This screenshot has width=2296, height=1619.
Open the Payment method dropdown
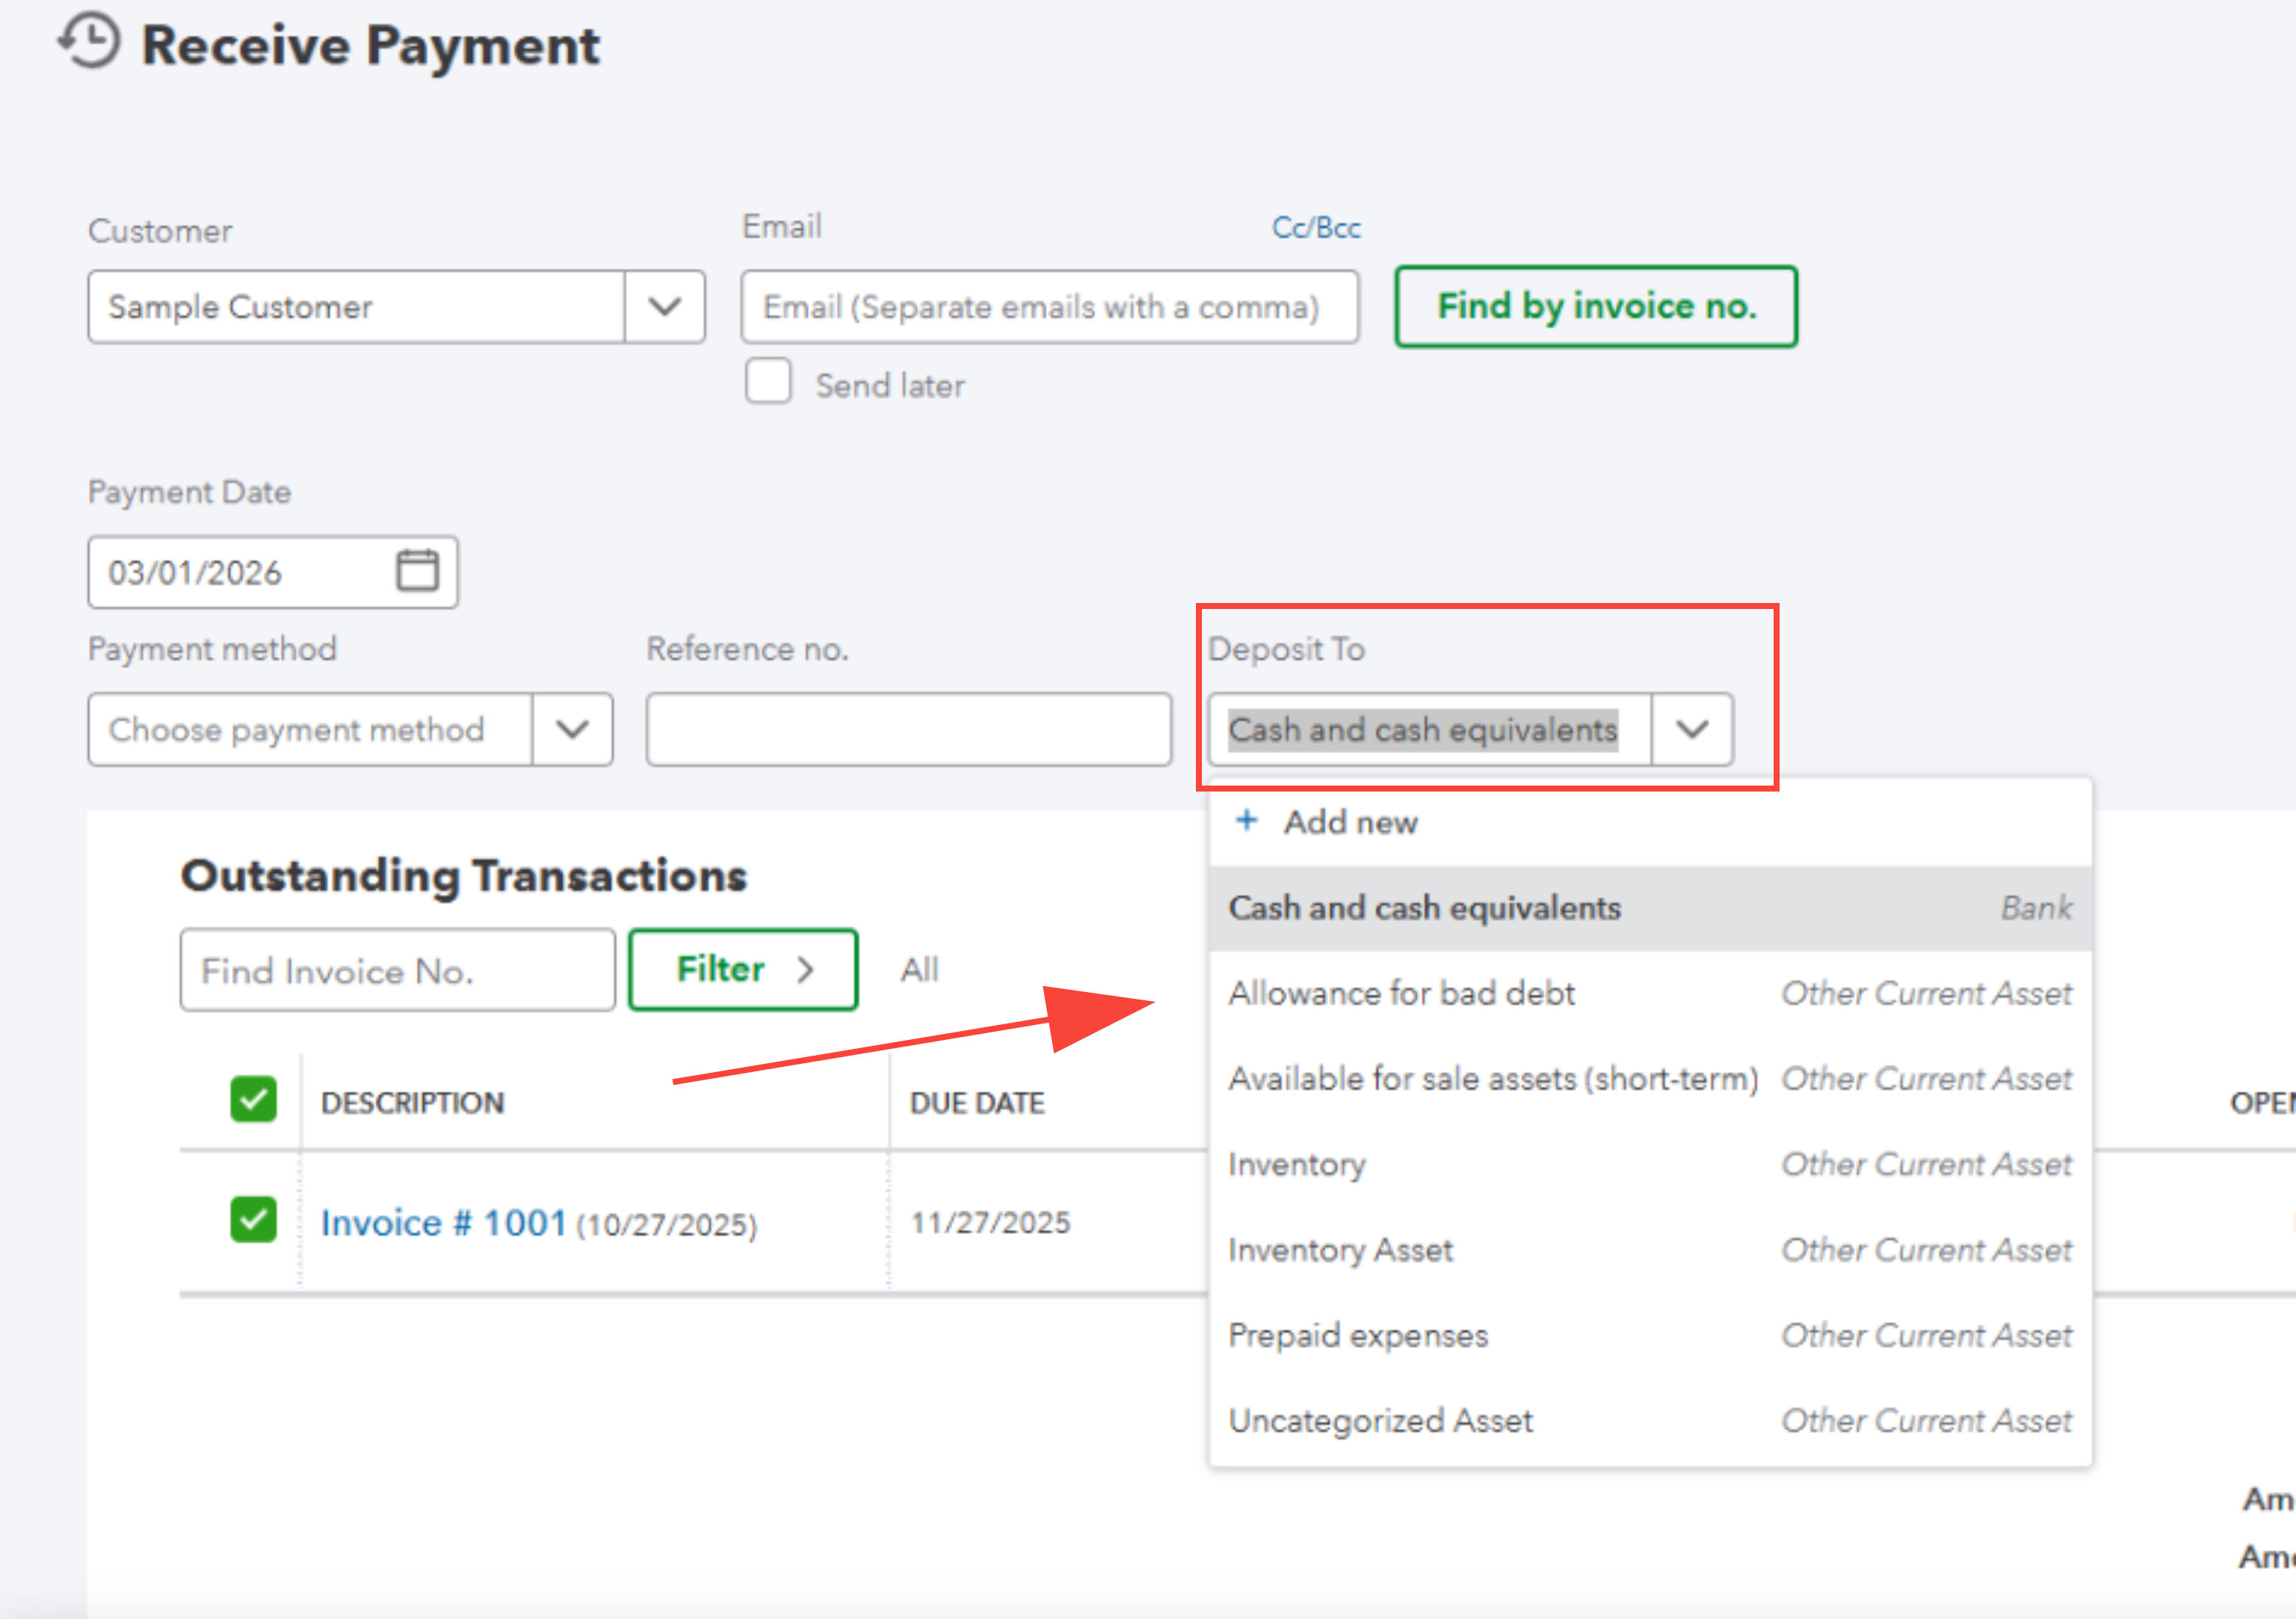350,730
